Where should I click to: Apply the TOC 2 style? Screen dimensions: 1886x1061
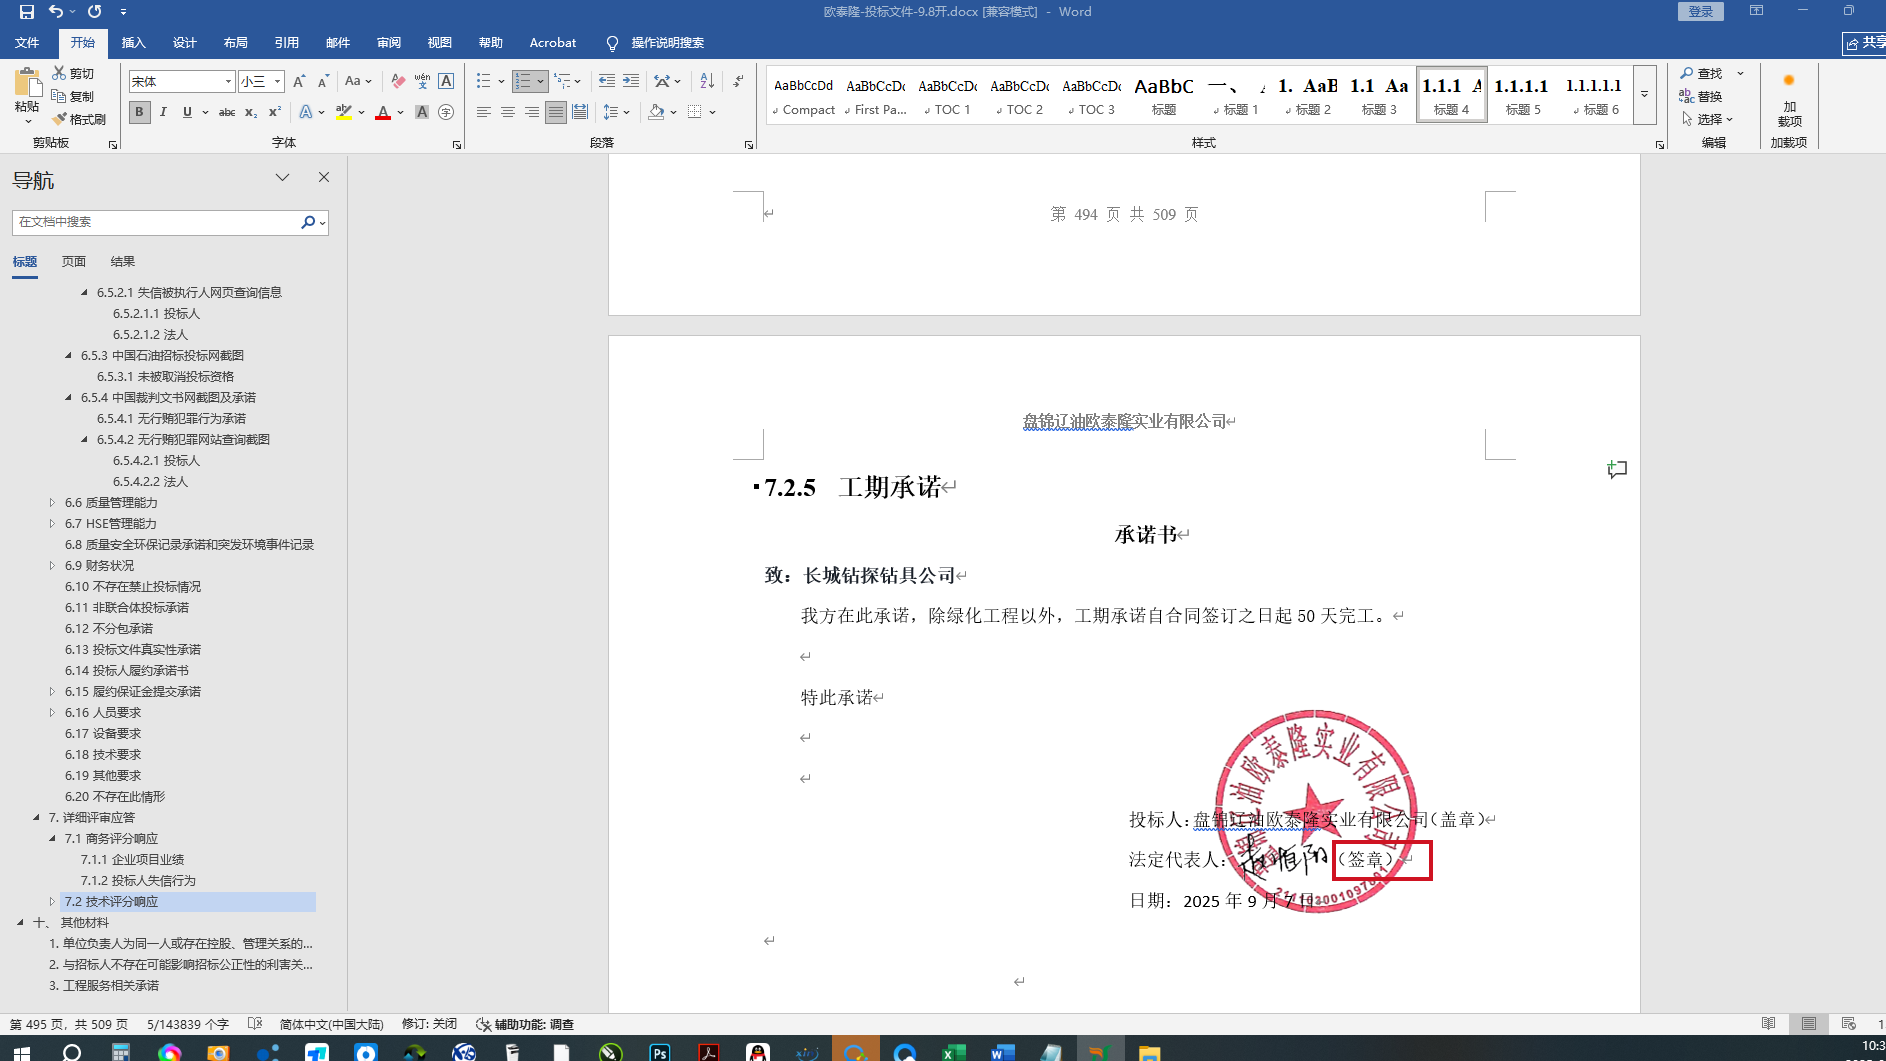[1020, 95]
